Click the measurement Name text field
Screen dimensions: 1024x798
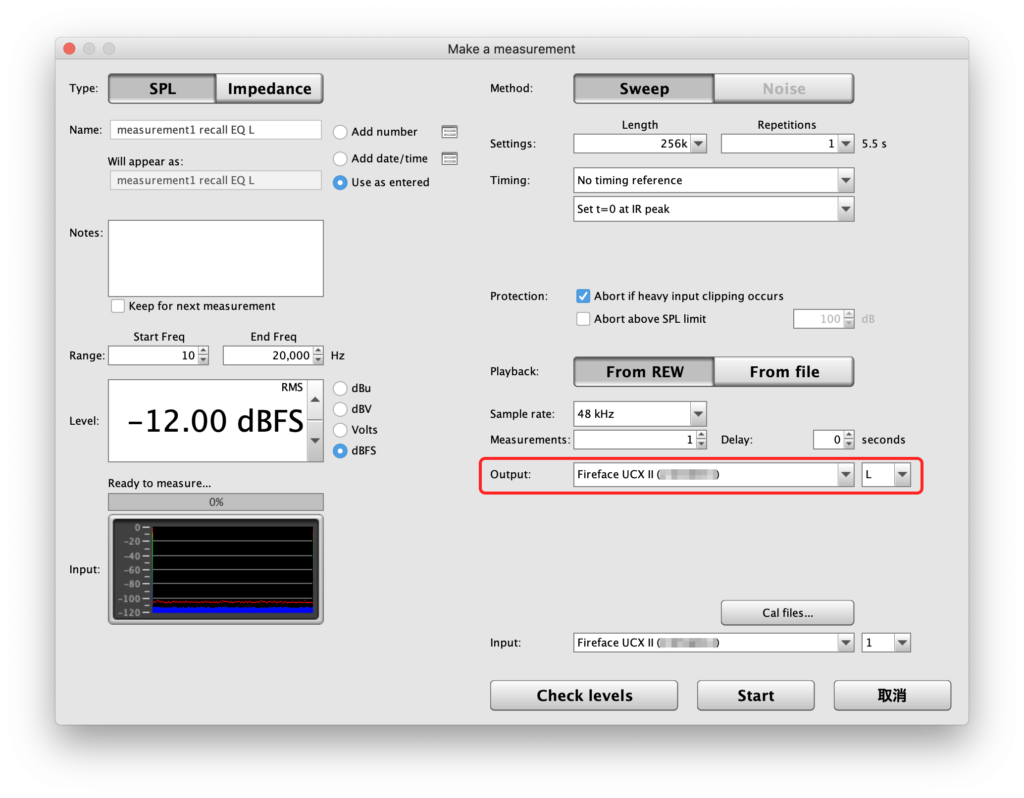215,130
